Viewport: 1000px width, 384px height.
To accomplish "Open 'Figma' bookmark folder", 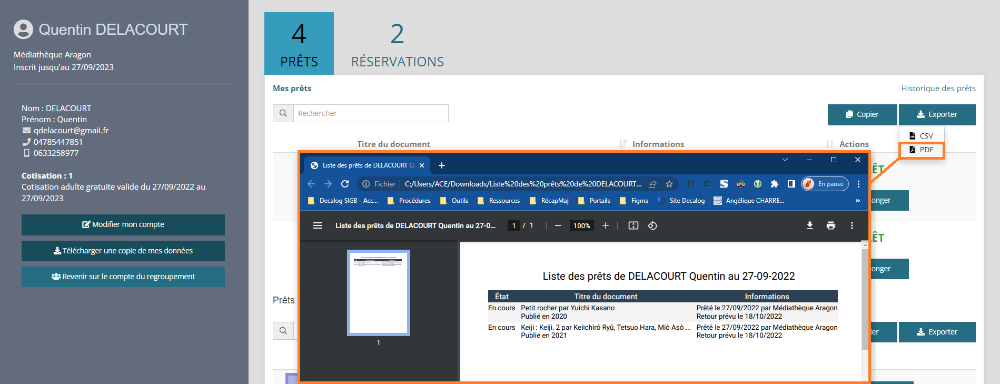I will (x=633, y=200).
